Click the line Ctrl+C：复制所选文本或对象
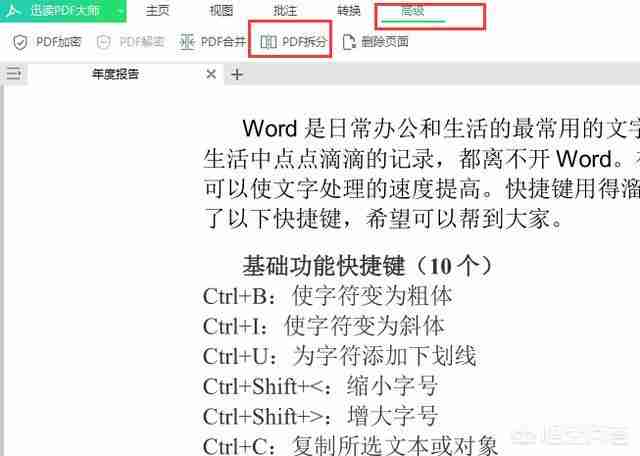Viewport: 640px width, 456px height. (351, 445)
